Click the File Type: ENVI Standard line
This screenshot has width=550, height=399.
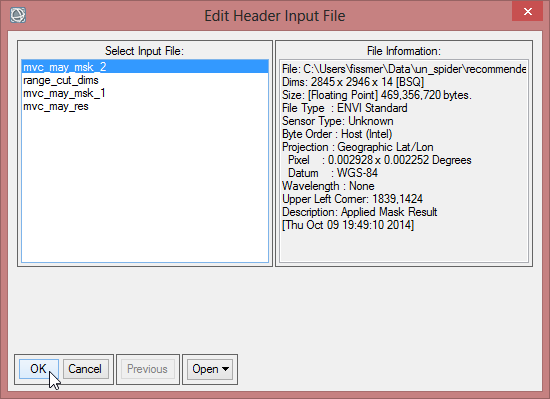pyautogui.click(x=344, y=108)
